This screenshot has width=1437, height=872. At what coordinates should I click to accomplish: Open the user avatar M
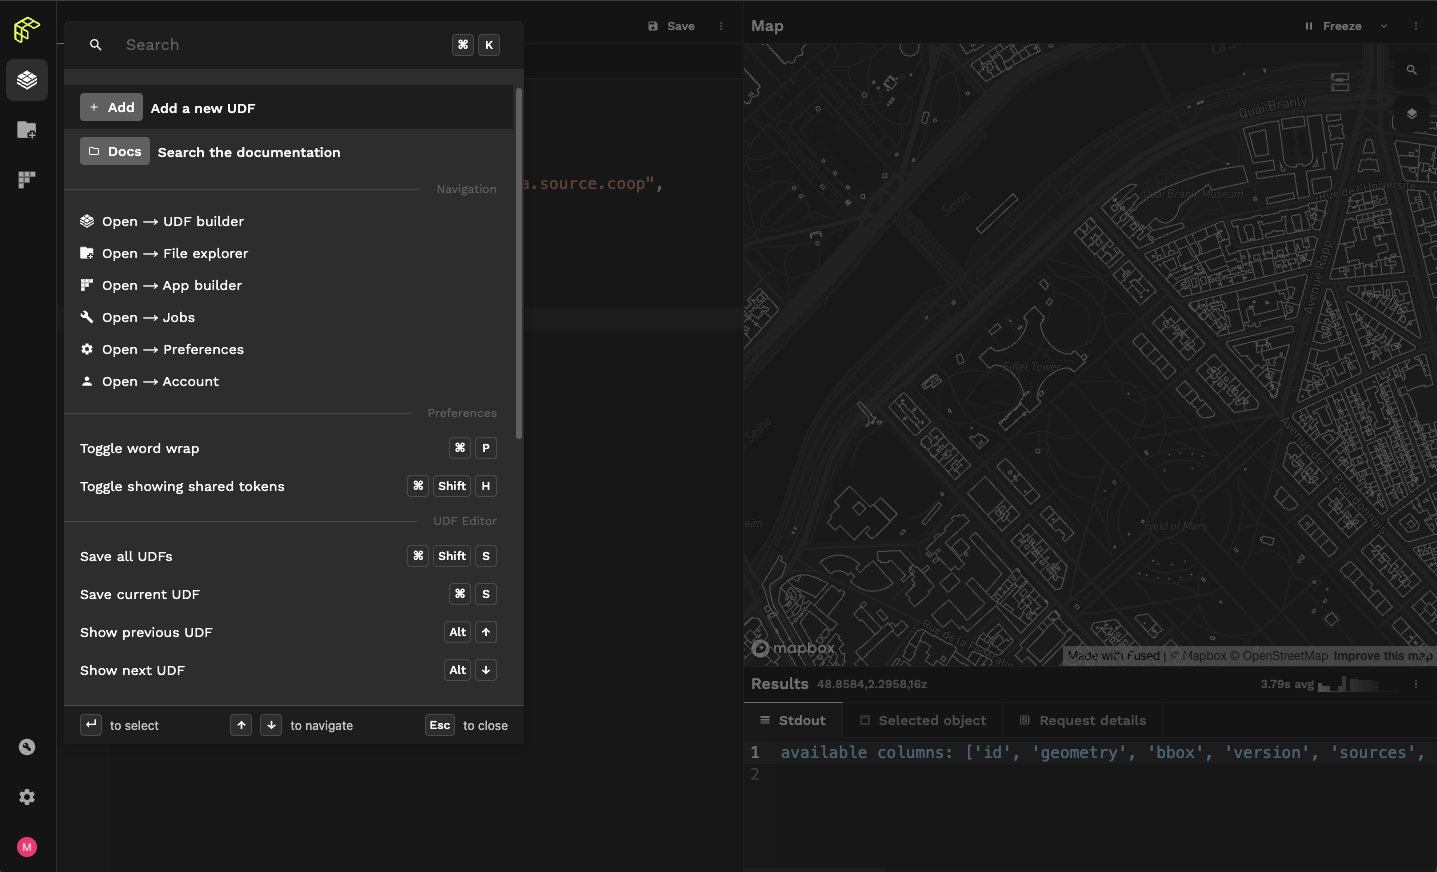coord(27,847)
